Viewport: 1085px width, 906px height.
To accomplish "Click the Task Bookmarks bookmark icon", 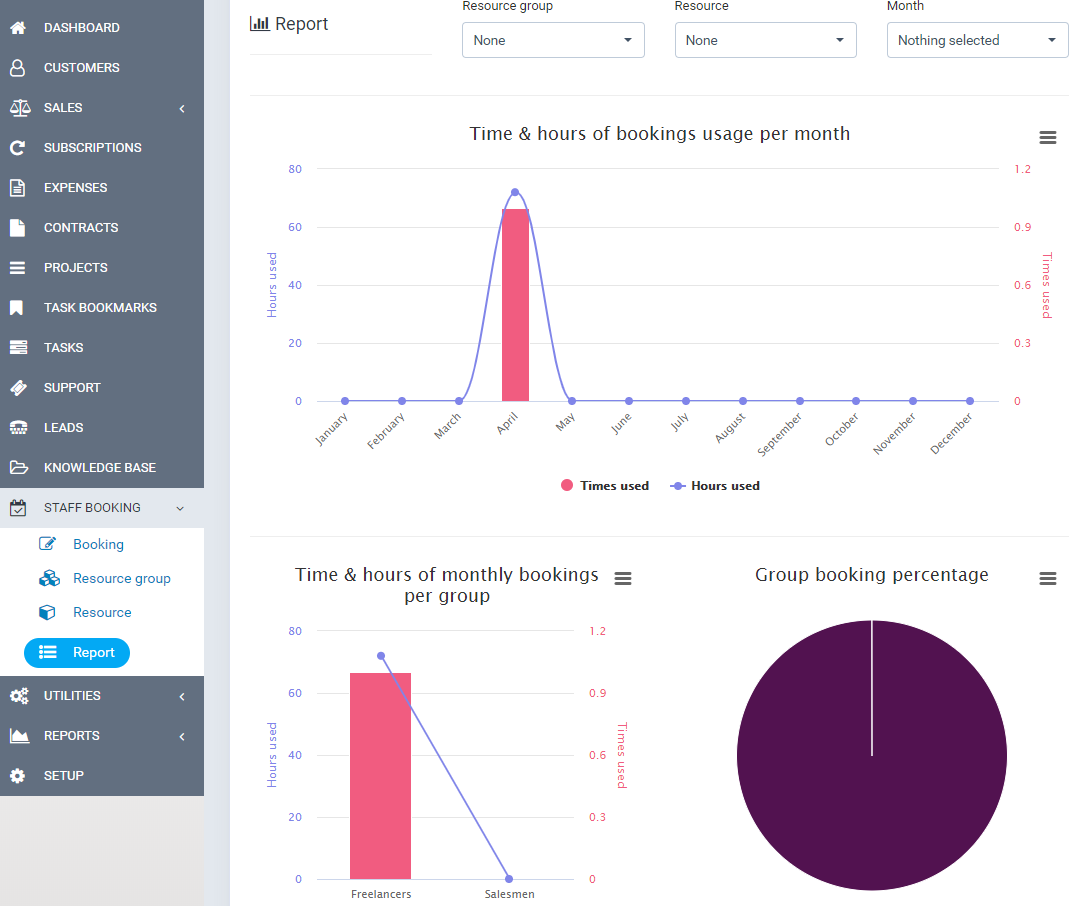I will coord(18,308).
